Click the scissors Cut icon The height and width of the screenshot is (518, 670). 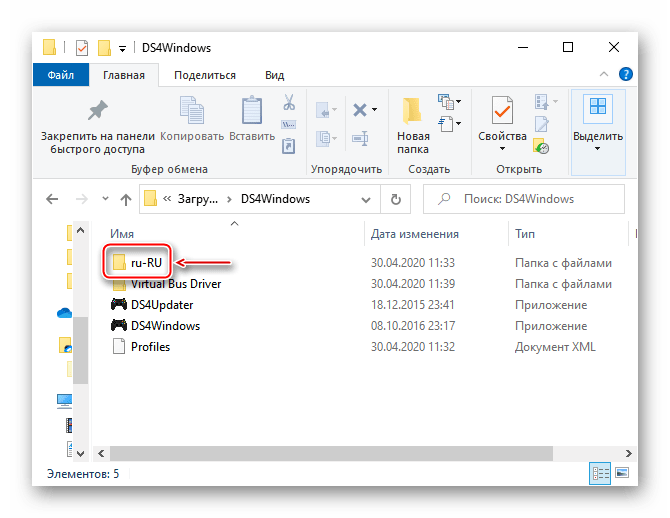click(289, 103)
